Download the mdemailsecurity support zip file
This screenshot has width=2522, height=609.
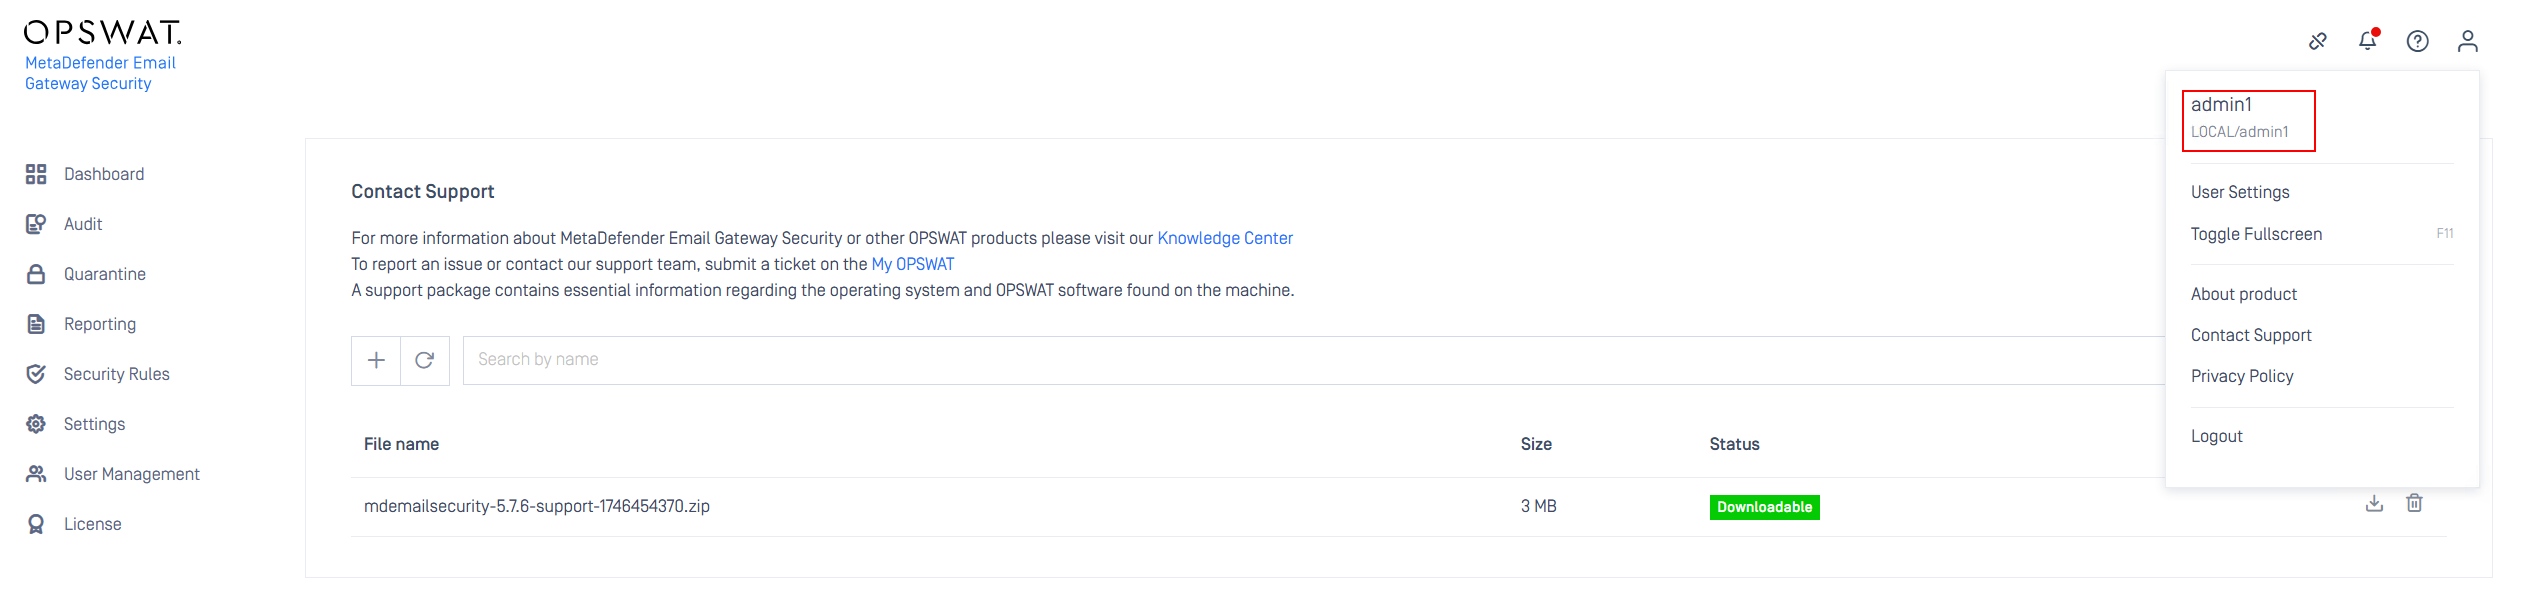pyautogui.click(x=2374, y=503)
